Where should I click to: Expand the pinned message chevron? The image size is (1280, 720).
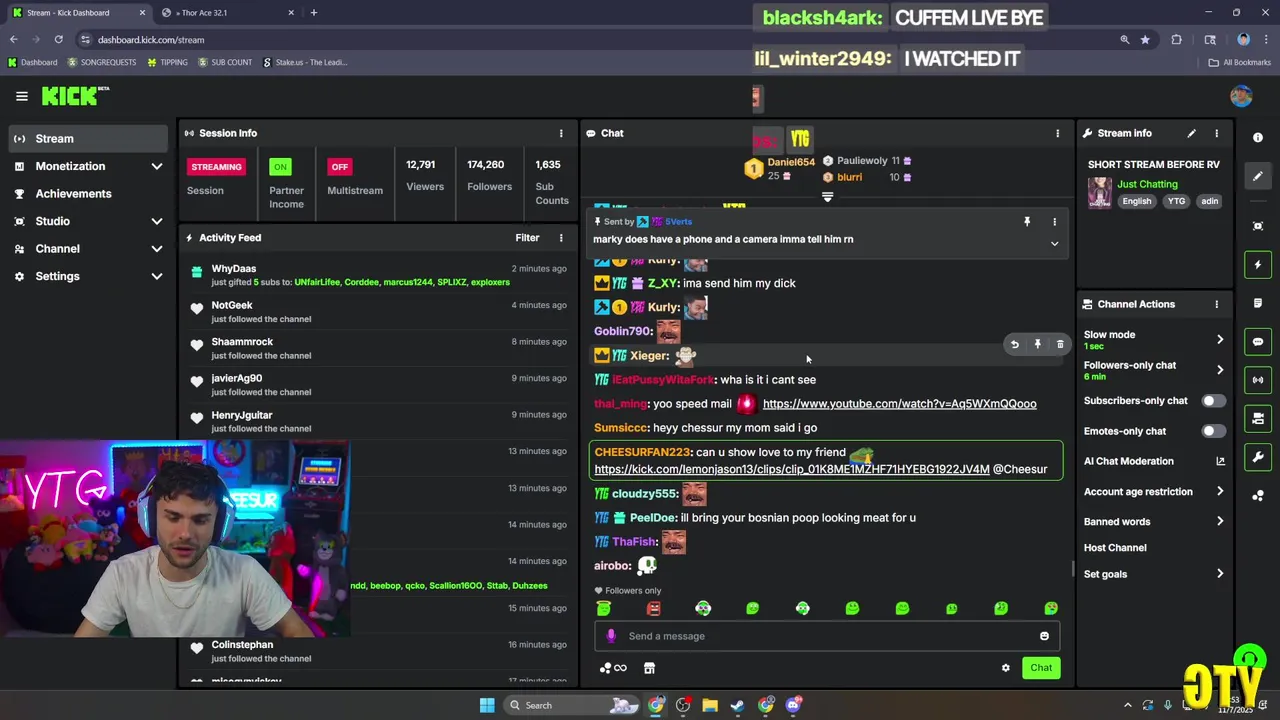pyautogui.click(x=1054, y=244)
